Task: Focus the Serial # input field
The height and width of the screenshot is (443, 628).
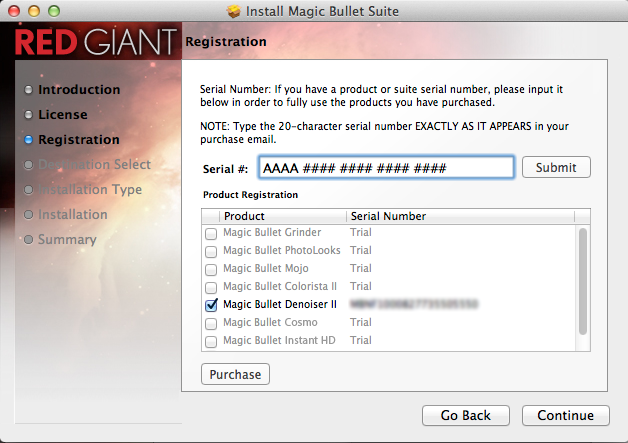Action: pyautogui.click(x=386, y=167)
